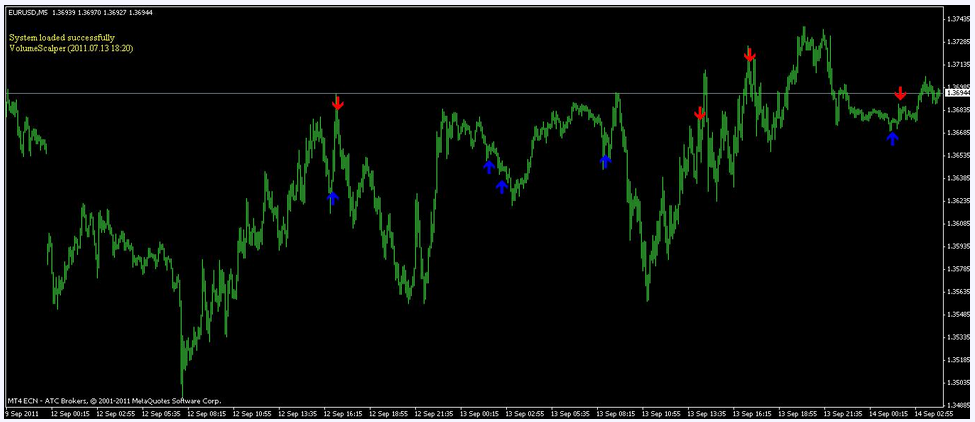This screenshot has height=422, width=975.
Task: Click the '12 Sep 18:55' time axis label
Action: 389,413
